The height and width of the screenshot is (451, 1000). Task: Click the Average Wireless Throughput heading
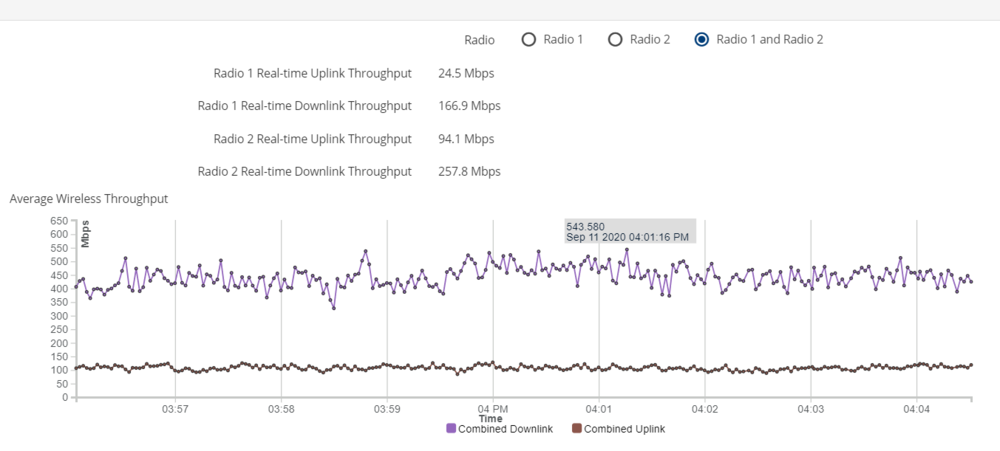point(89,199)
